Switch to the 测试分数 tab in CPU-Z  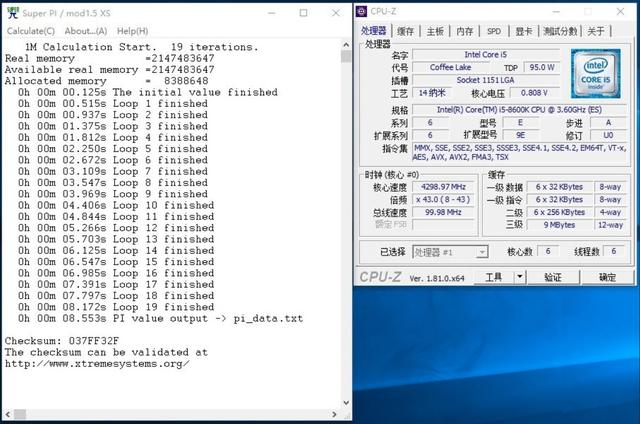tap(560, 31)
